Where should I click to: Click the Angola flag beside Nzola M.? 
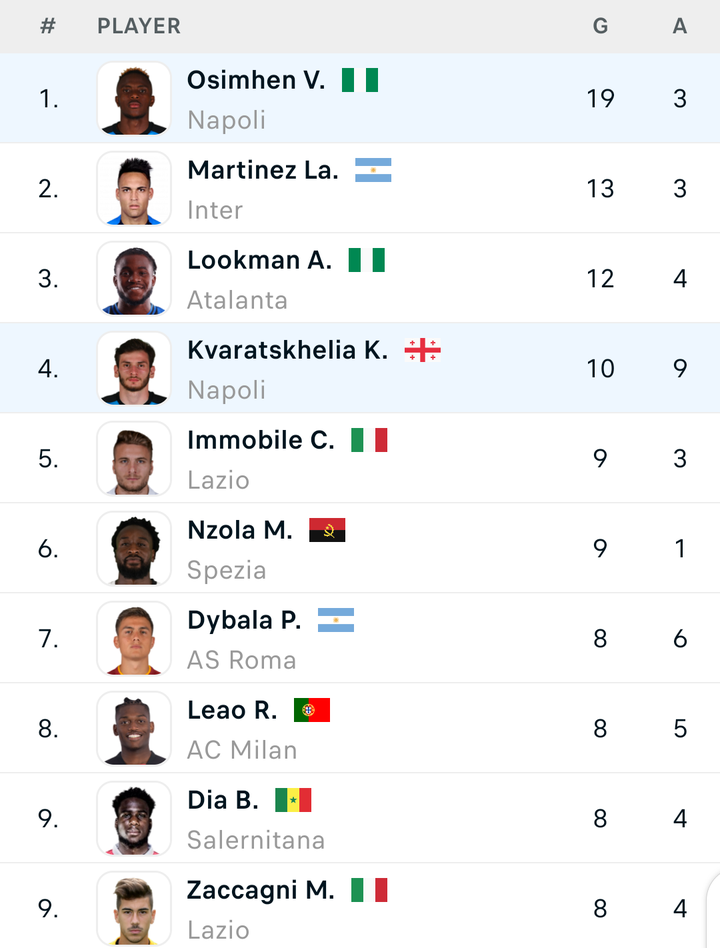pos(327,530)
